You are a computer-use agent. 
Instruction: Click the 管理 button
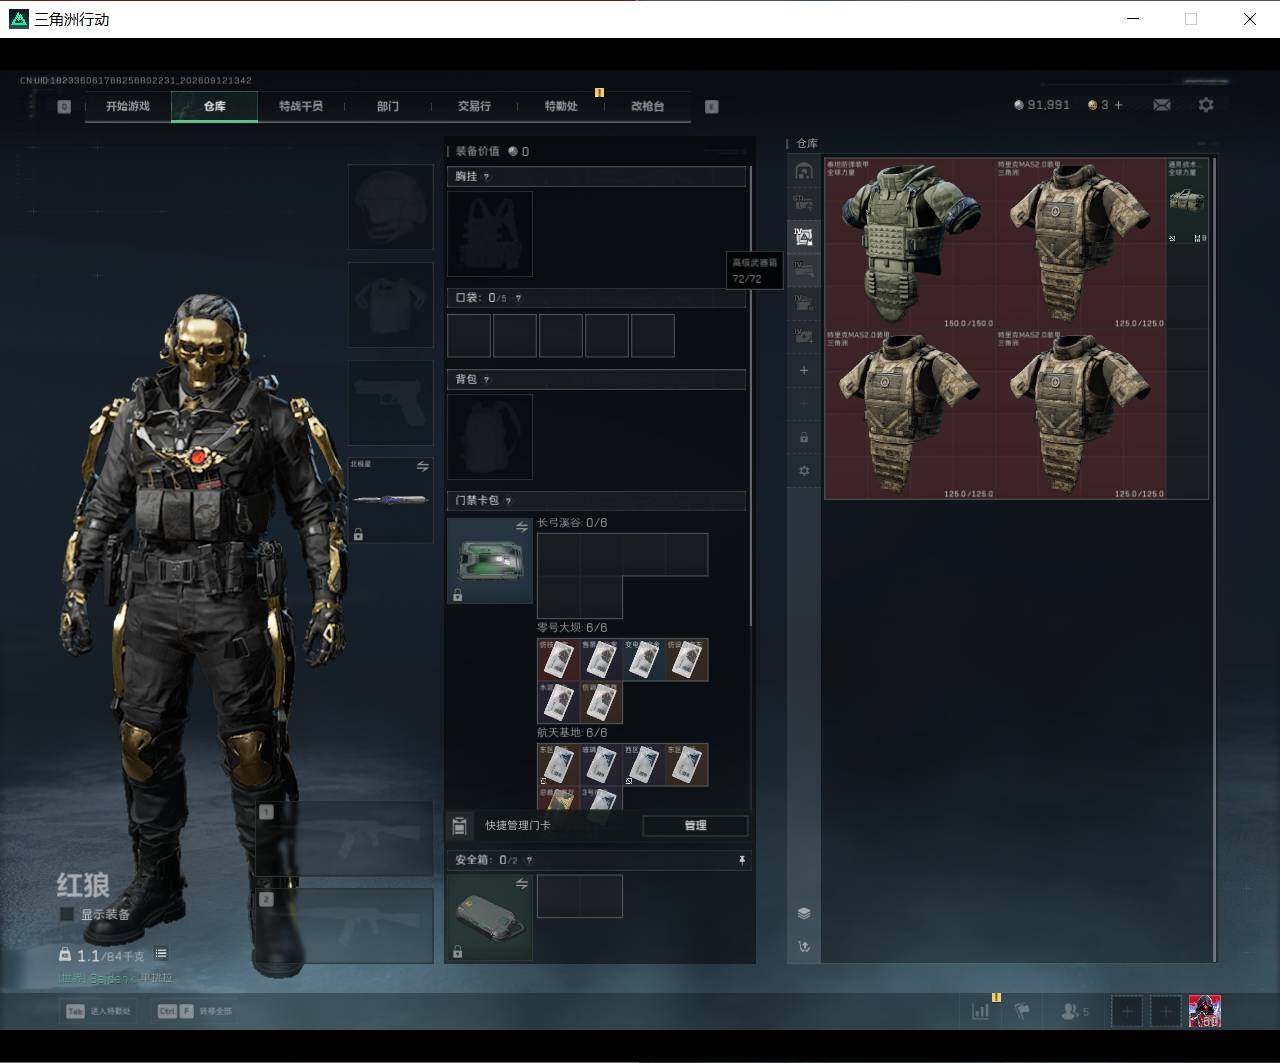tap(695, 826)
